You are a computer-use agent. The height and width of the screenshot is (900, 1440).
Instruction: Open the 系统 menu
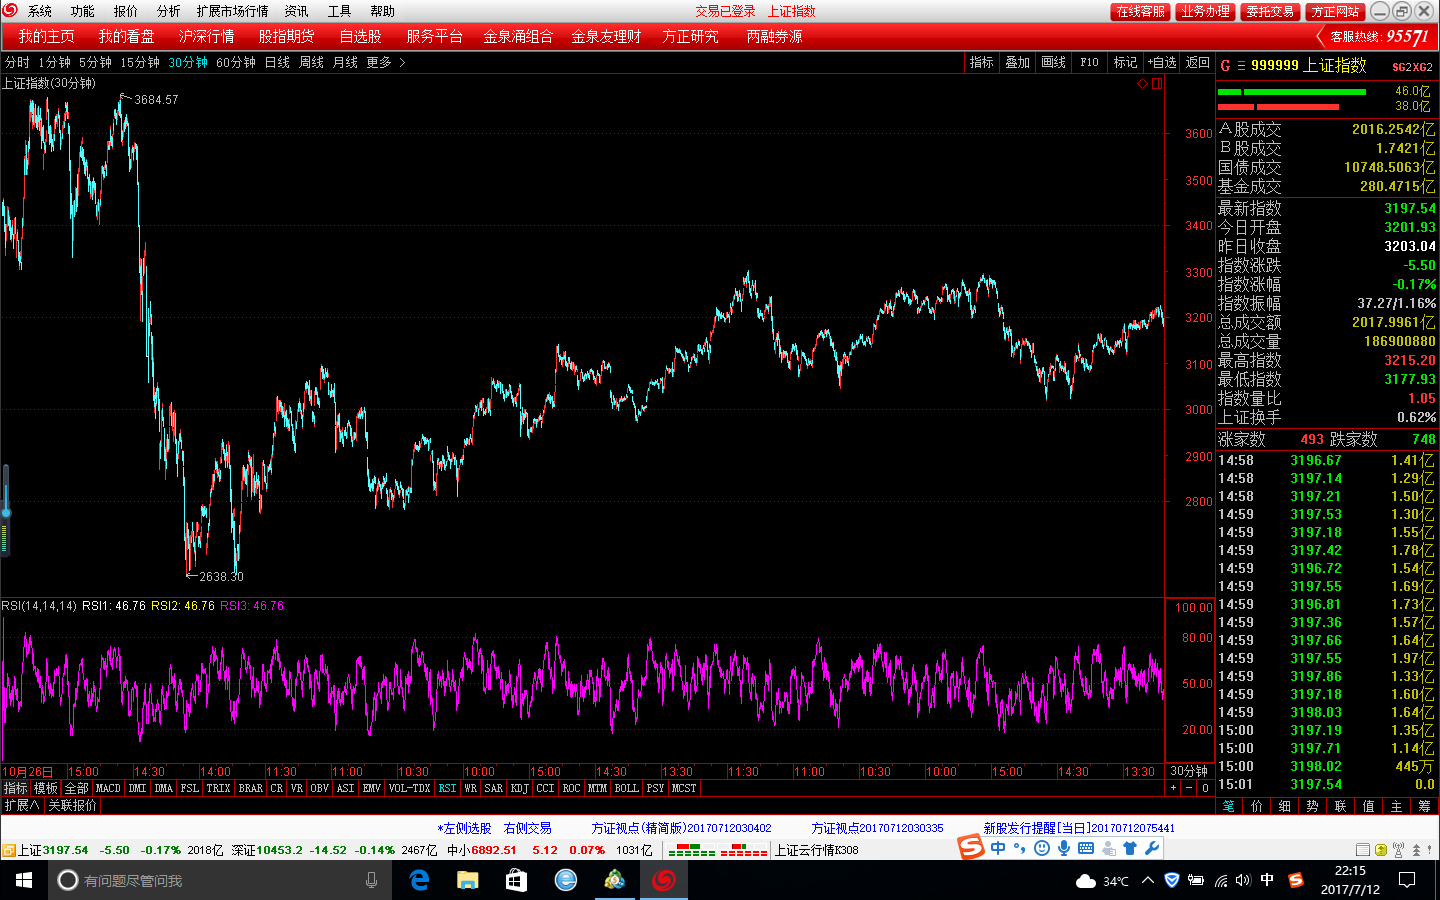[40, 11]
